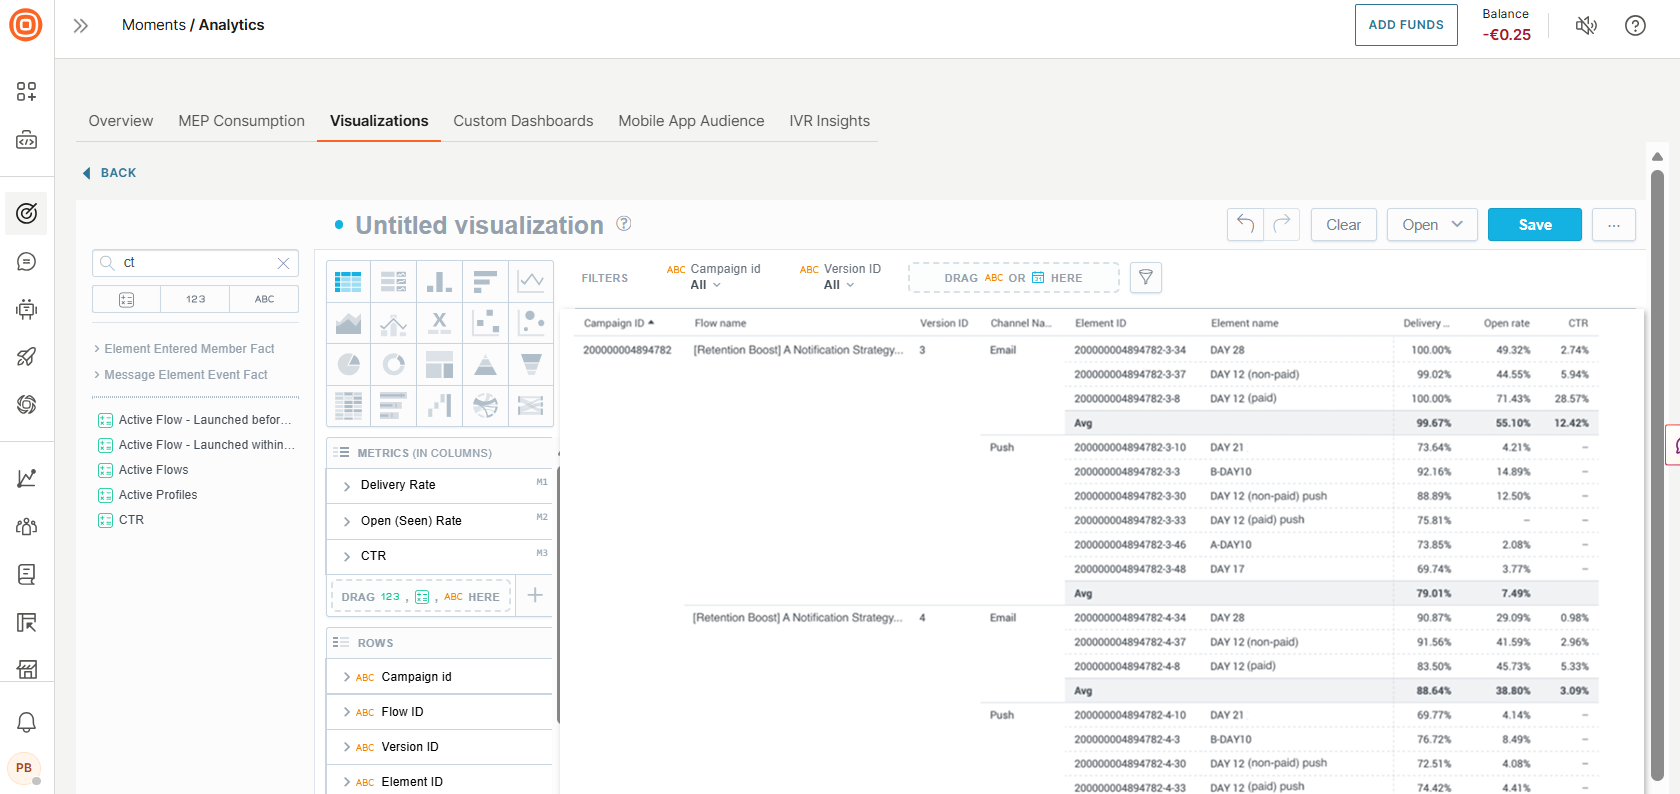Click the undo arrow button
The width and height of the screenshot is (1680, 794).
[1245, 224]
